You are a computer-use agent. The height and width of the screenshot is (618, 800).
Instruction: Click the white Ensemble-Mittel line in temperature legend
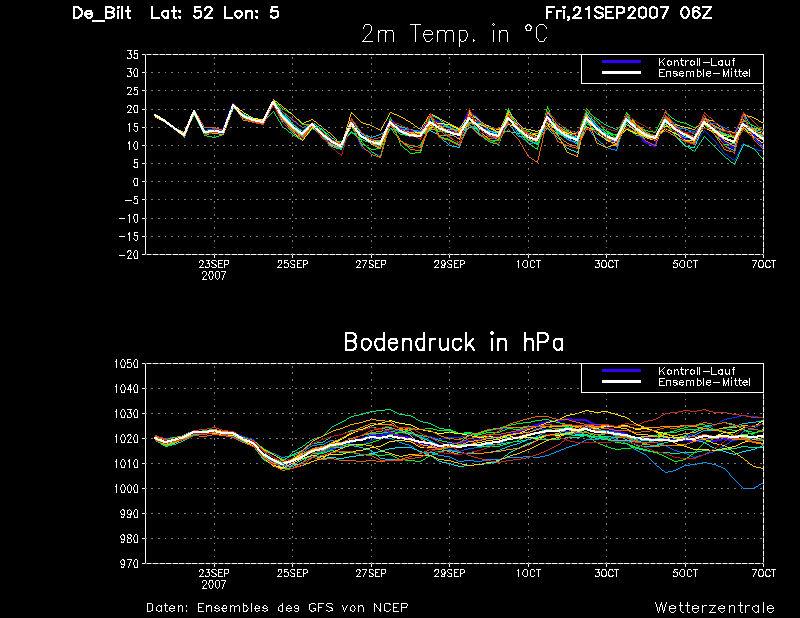621,73
